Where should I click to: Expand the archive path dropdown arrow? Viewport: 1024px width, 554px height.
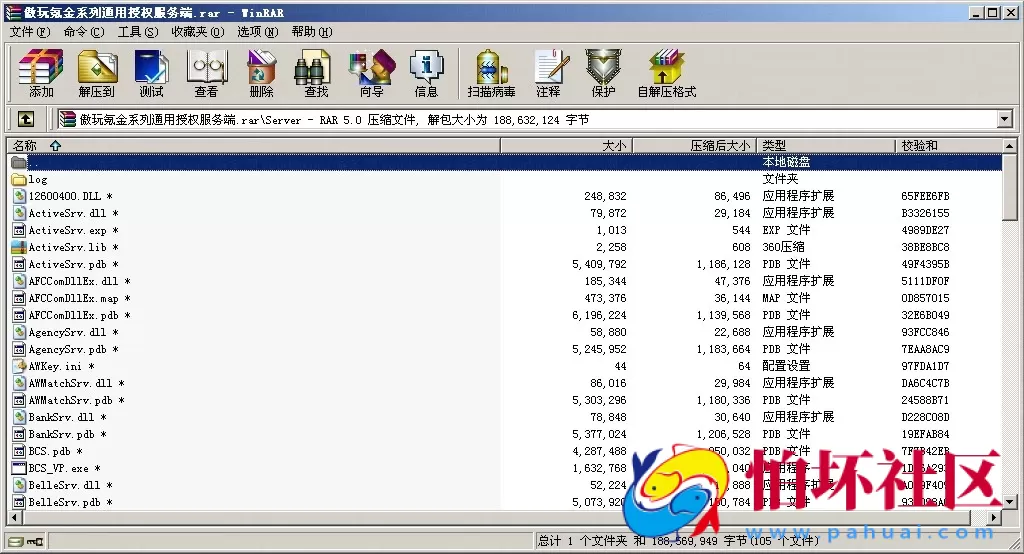(x=1004, y=119)
